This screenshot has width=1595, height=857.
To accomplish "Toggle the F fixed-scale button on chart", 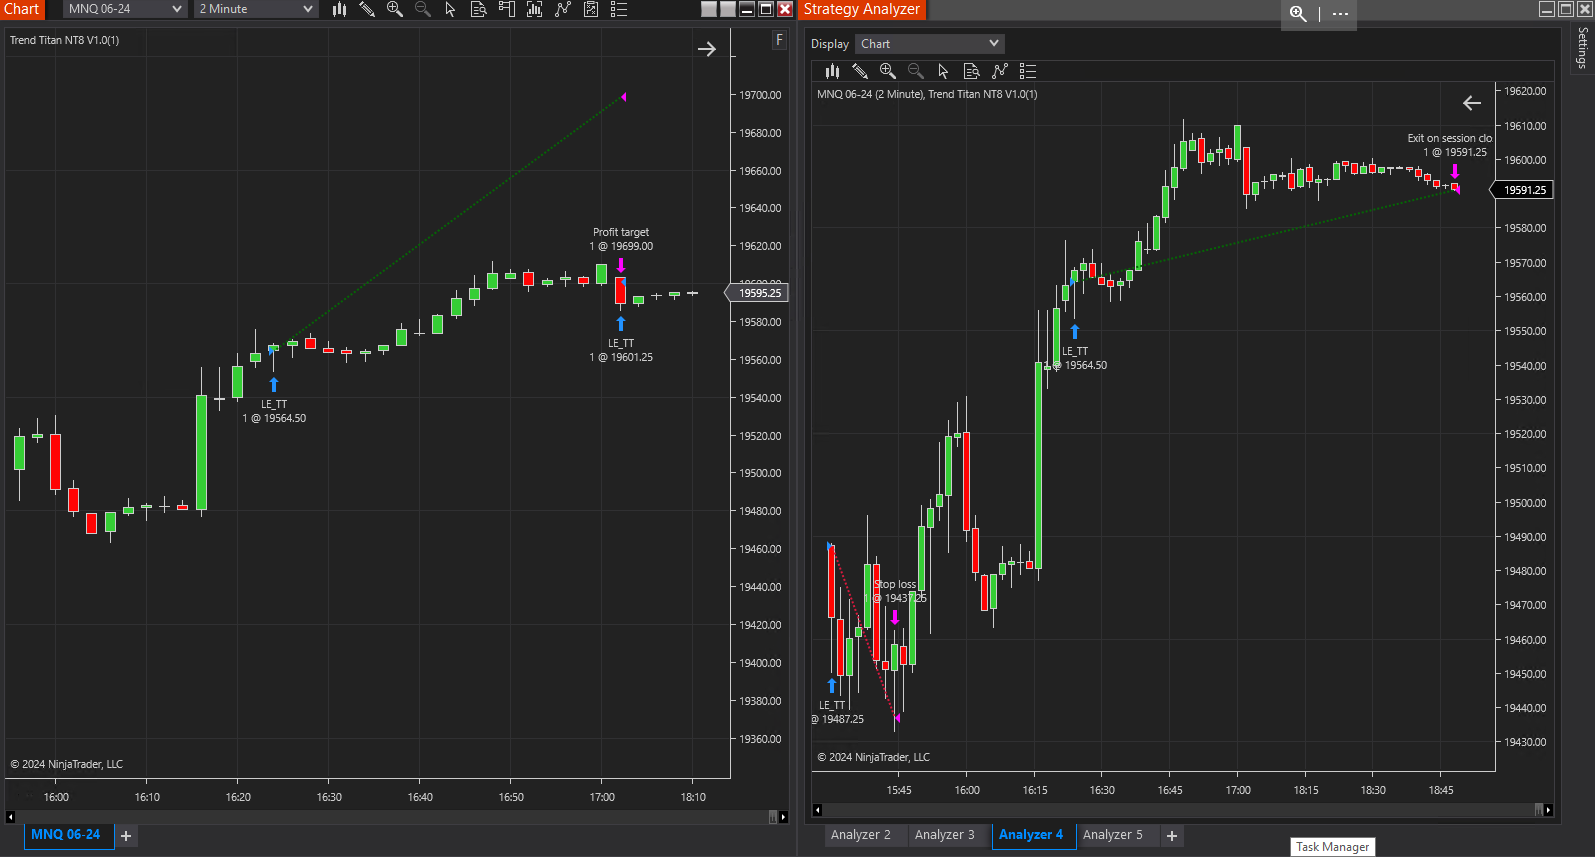I will (x=779, y=40).
